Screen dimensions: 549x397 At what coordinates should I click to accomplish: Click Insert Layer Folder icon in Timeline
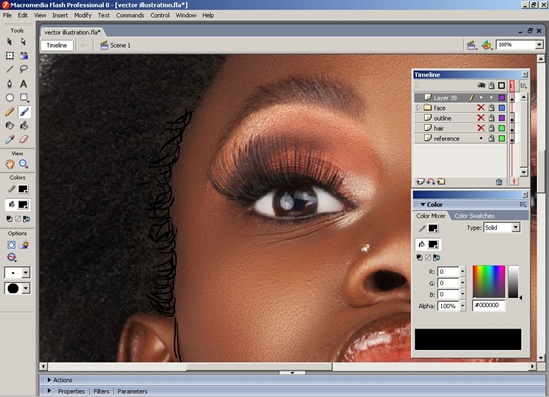point(441,181)
